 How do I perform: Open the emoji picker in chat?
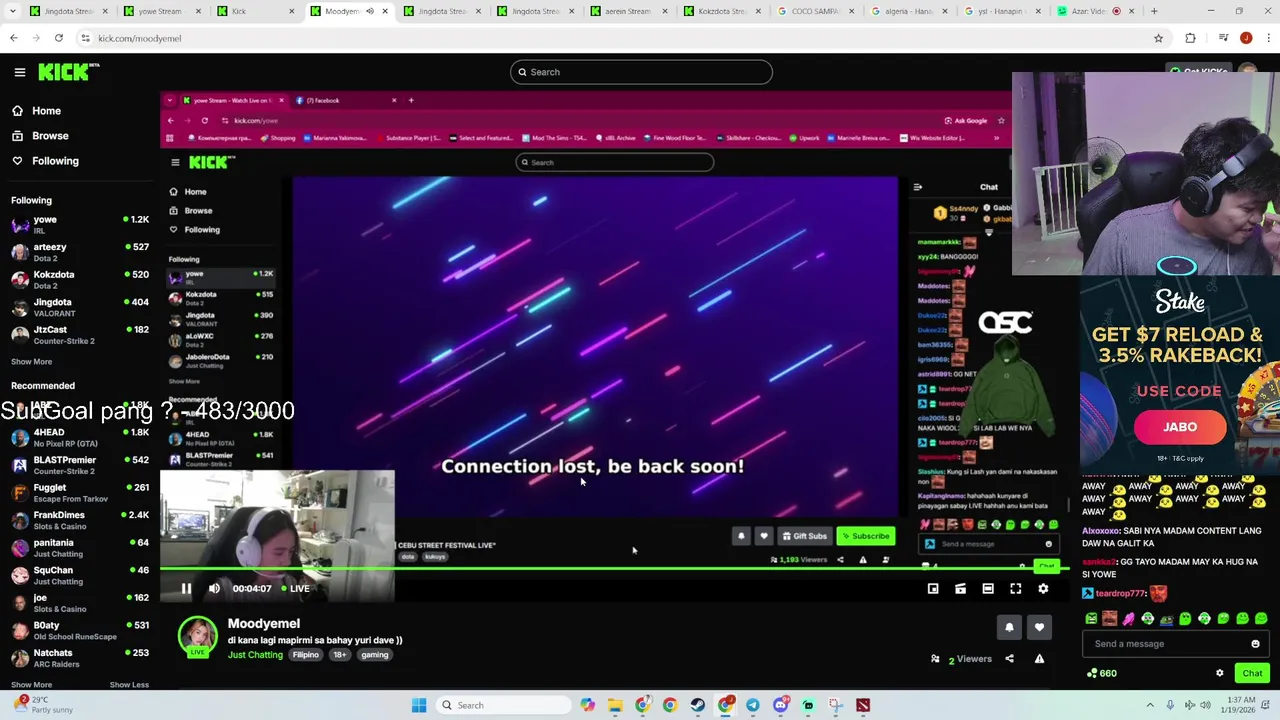[1255, 644]
